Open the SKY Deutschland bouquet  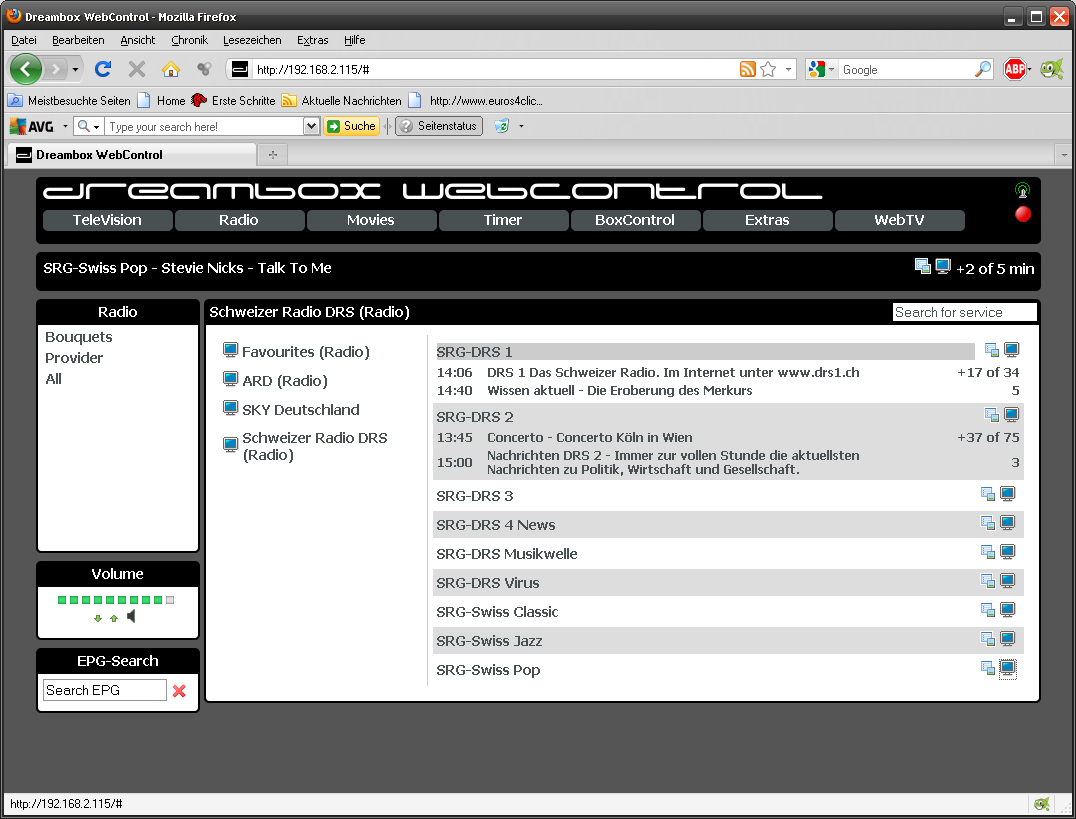pos(301,410)
